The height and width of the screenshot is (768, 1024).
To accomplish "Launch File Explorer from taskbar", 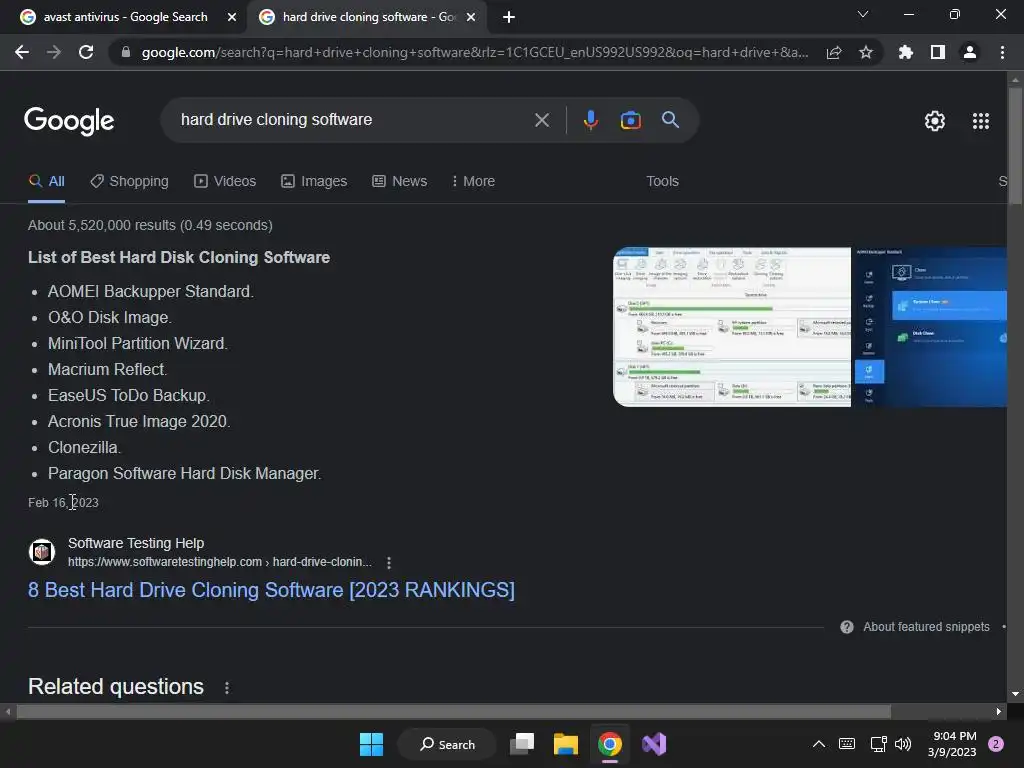I will 566,744.
